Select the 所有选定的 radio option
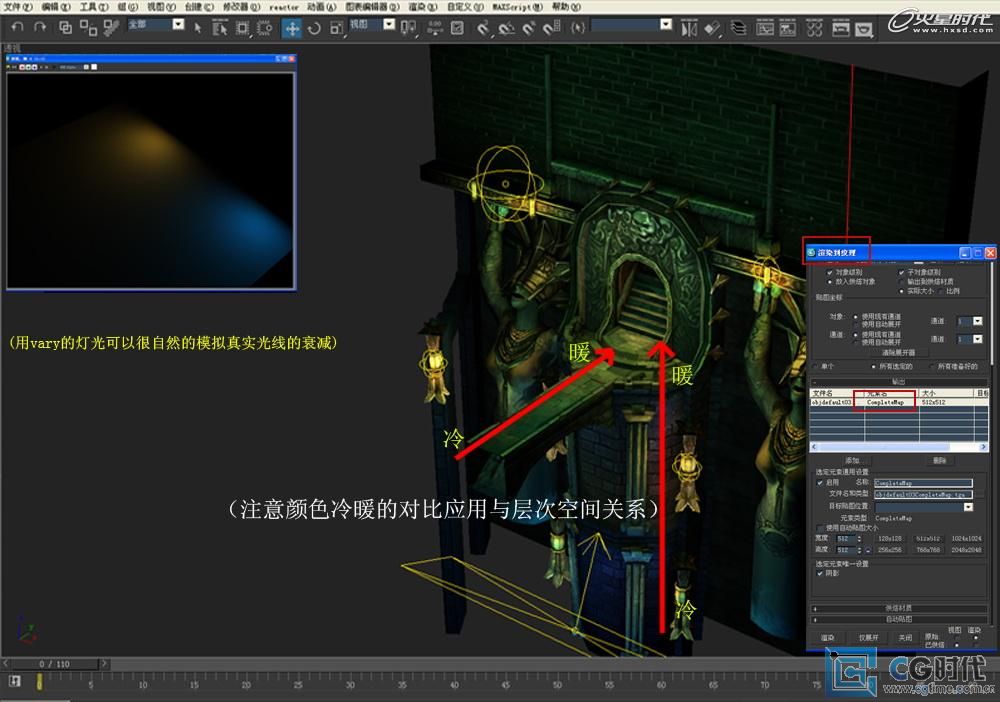Screen dimensions: 1000x702 873,367
